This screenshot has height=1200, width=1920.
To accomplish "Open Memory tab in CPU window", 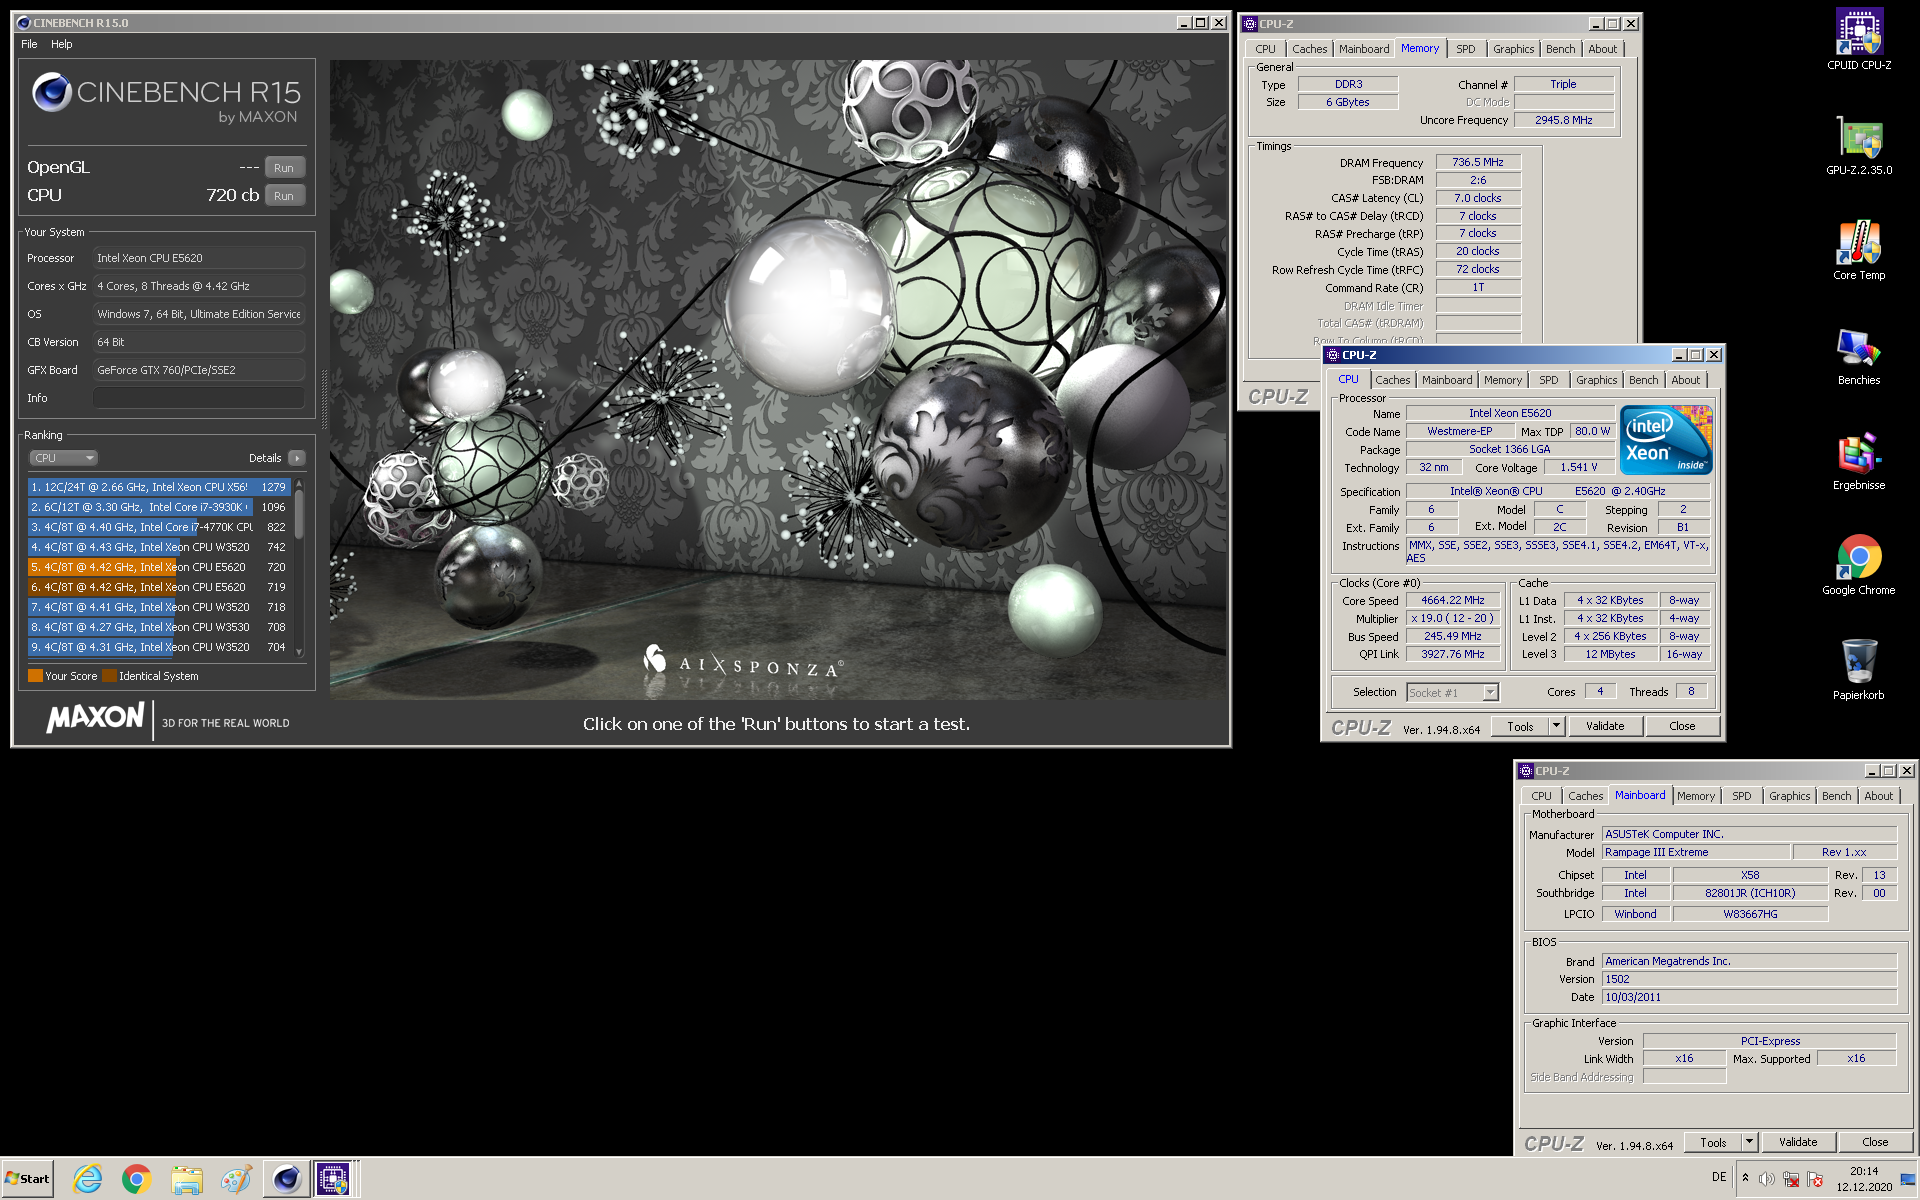I will pyautogui.click(x=1502, y=380).
